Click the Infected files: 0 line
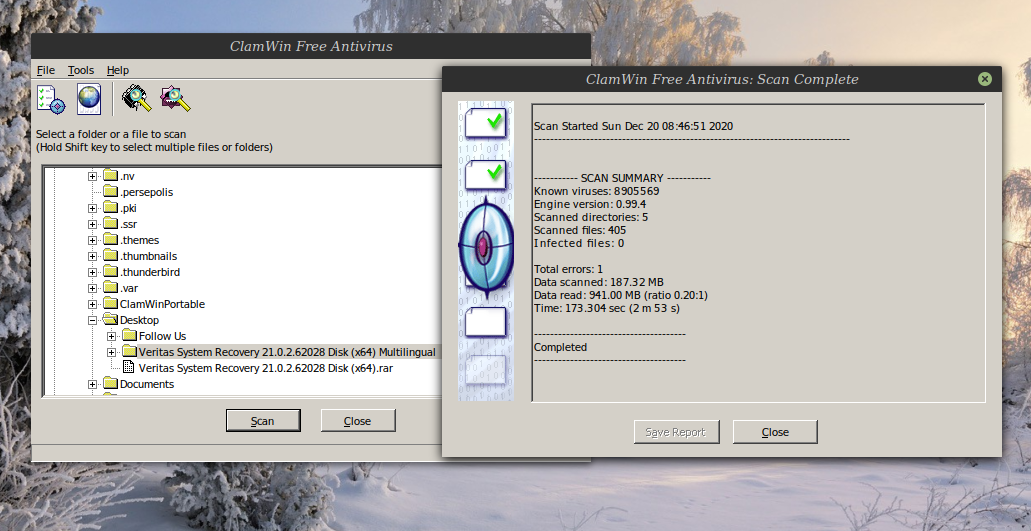Image resolution: width=1031 pixels, height=531 pixels. coord(579,243)
